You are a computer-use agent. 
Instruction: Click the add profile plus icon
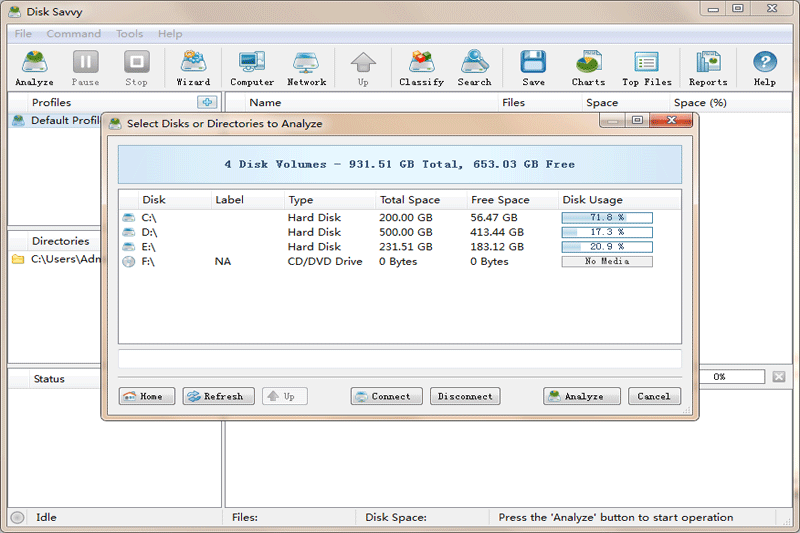[207, 102]
